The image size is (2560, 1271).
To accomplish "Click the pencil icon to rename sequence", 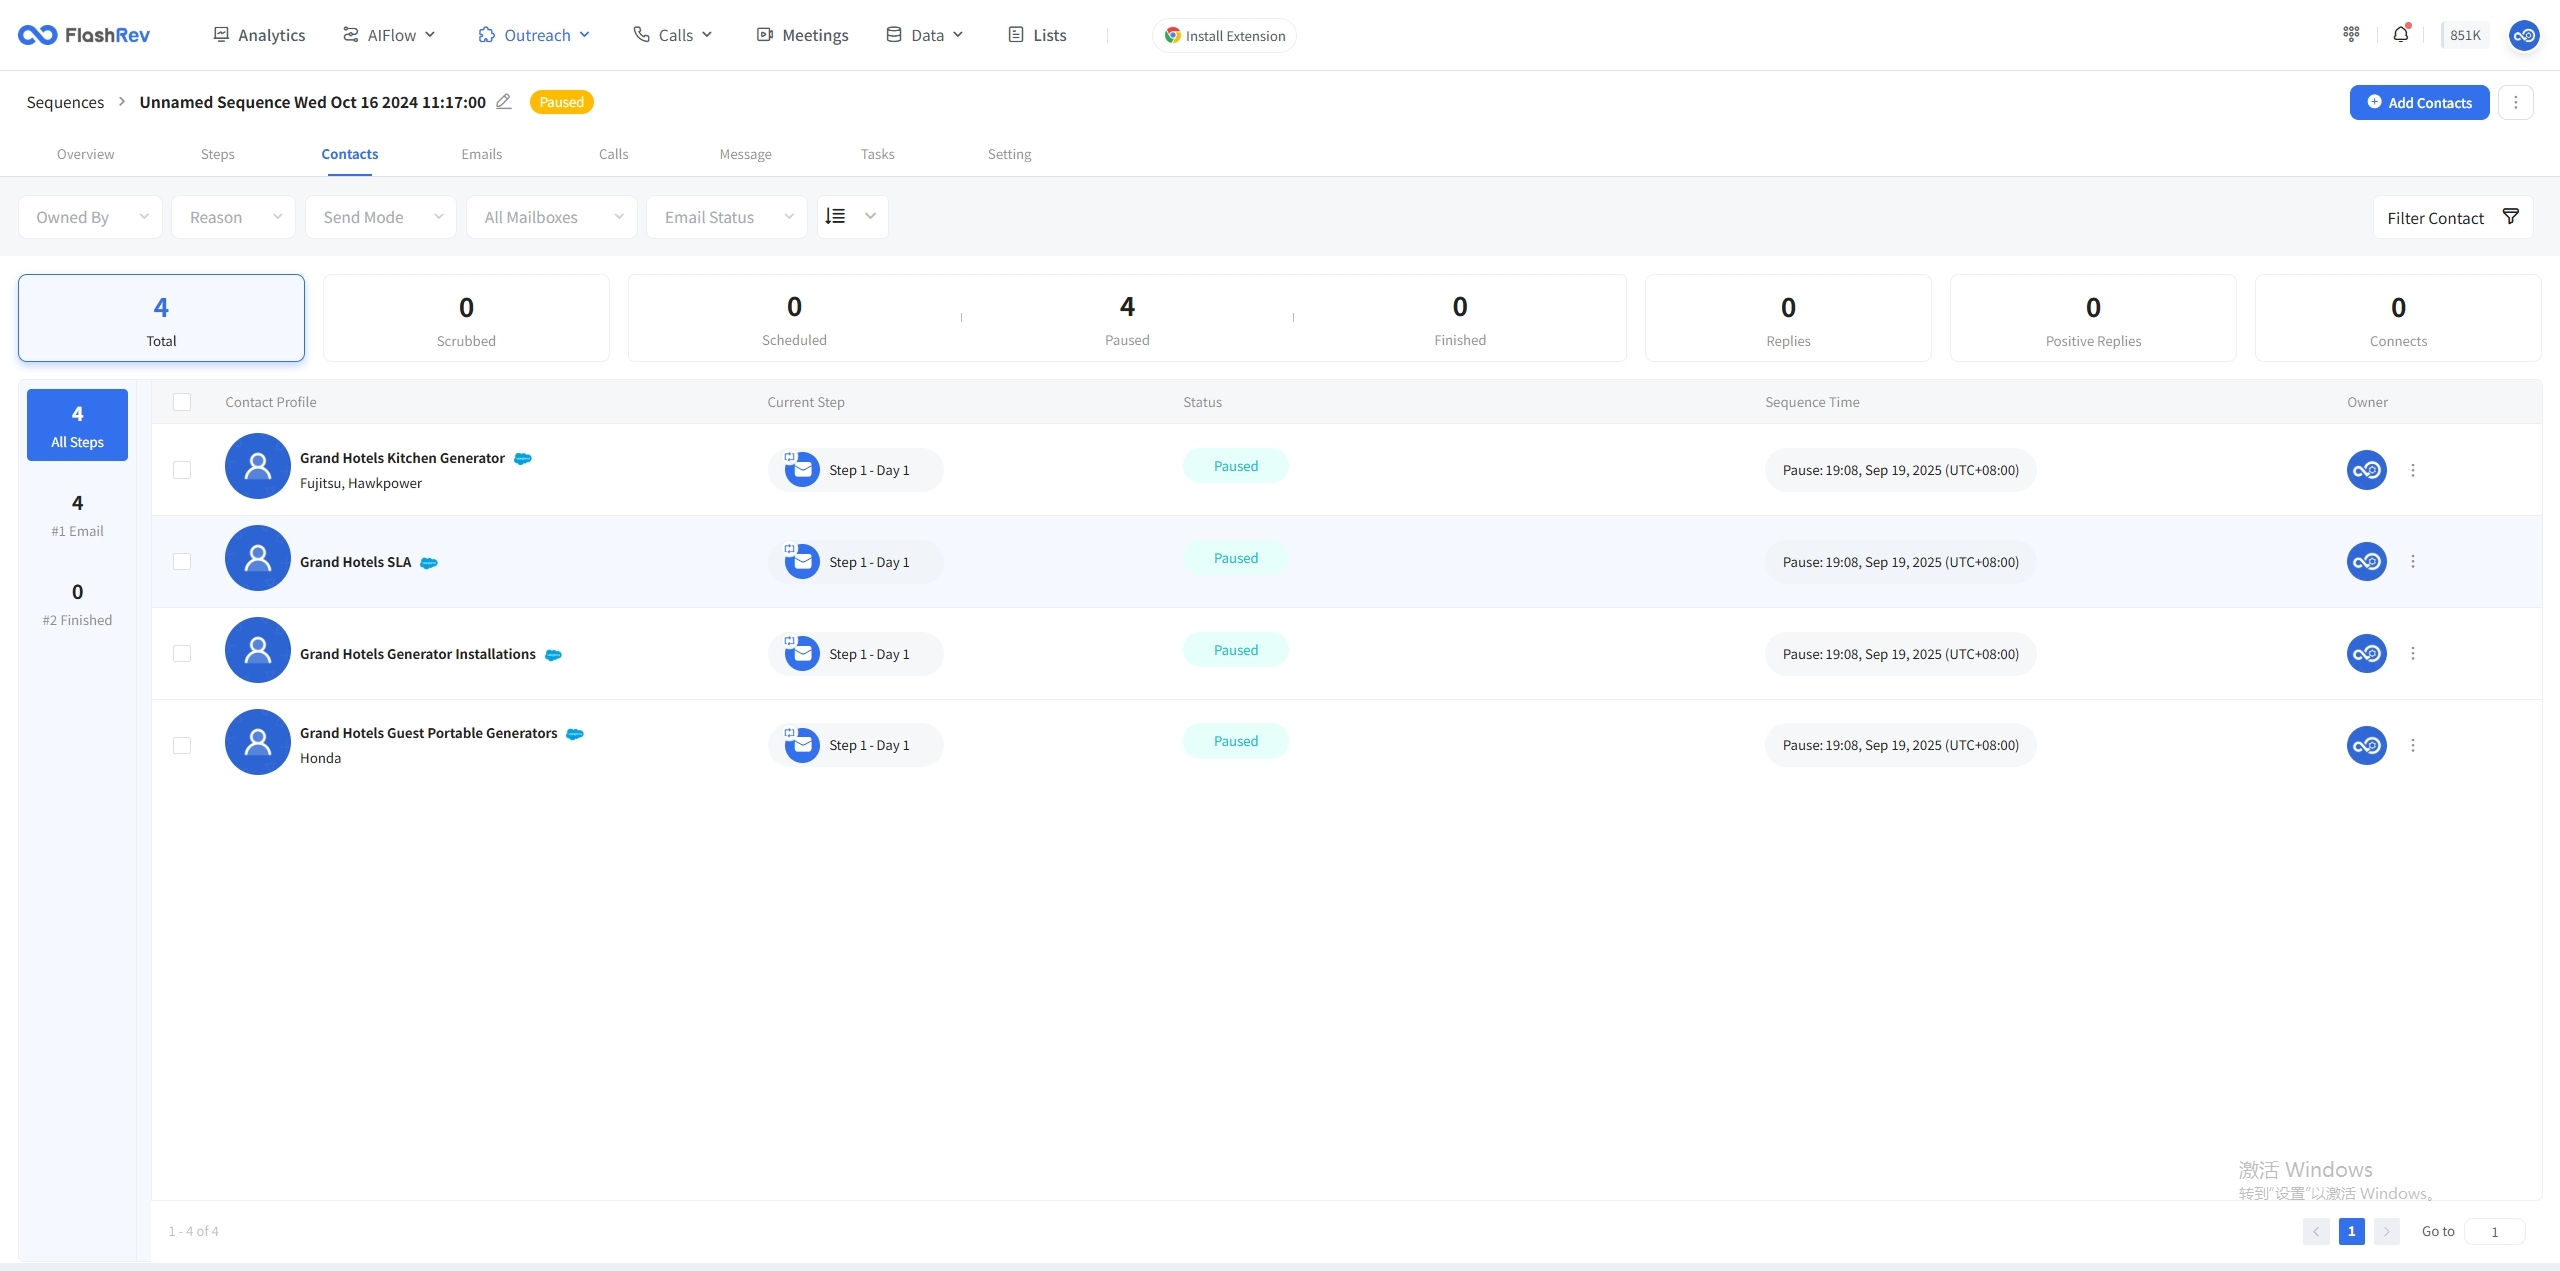I will pyautogui.click(x=504, y=102).
